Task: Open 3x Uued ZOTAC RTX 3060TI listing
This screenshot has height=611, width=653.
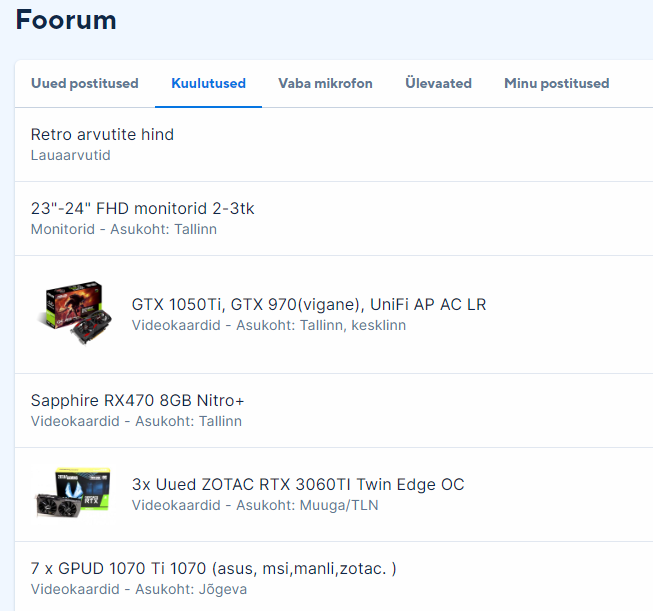Action: [298, 484]
